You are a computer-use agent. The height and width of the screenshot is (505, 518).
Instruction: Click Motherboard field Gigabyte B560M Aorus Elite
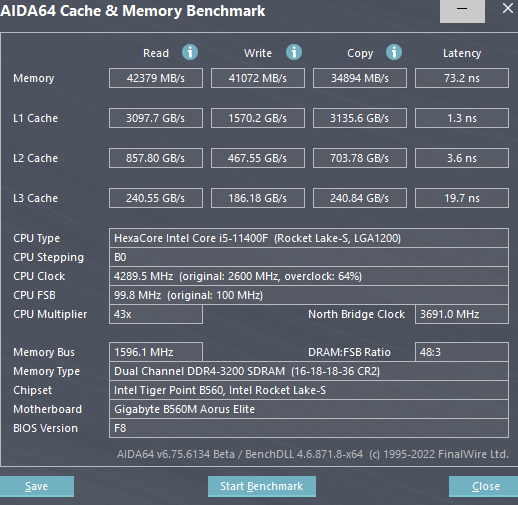pos(309,409)
